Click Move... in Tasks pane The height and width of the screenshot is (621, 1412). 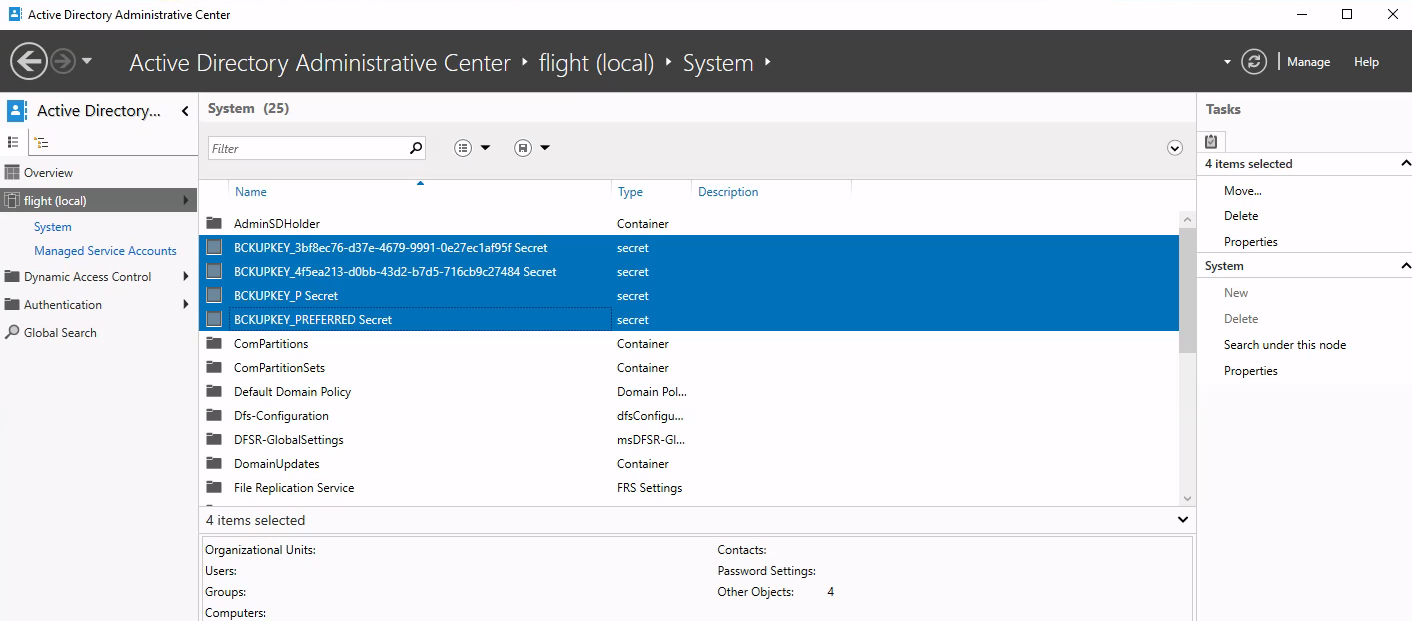1243,190
